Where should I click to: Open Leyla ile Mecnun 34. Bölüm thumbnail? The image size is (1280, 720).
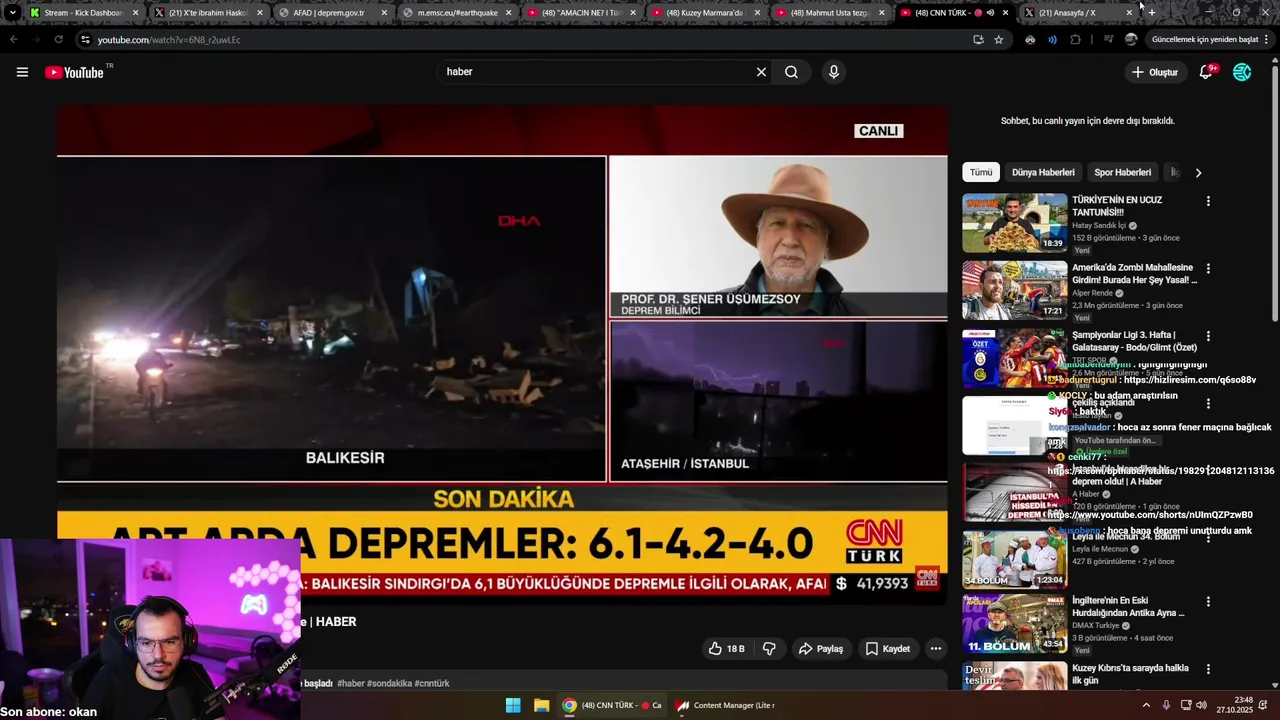1014,558
